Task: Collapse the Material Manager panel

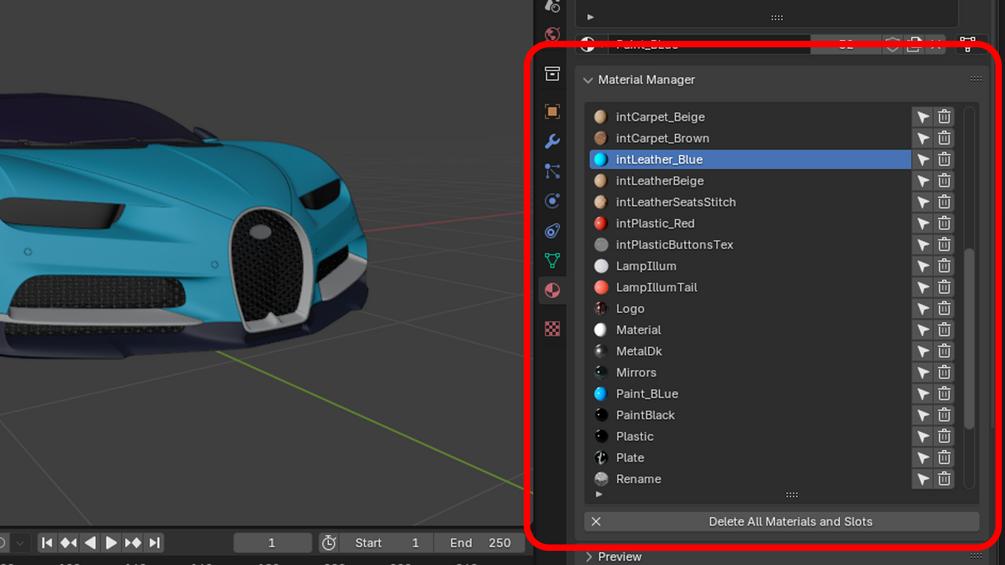Action: point(588,80)
